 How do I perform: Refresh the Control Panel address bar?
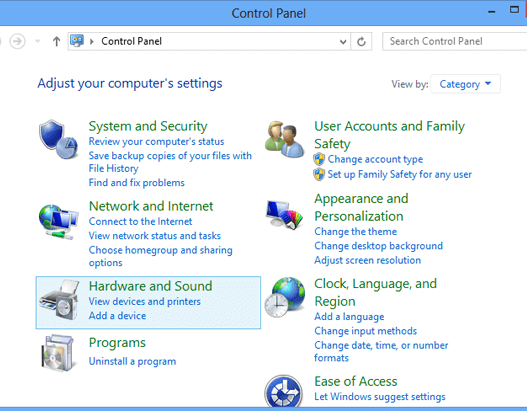pyautogui.click(x=361, y=42)
